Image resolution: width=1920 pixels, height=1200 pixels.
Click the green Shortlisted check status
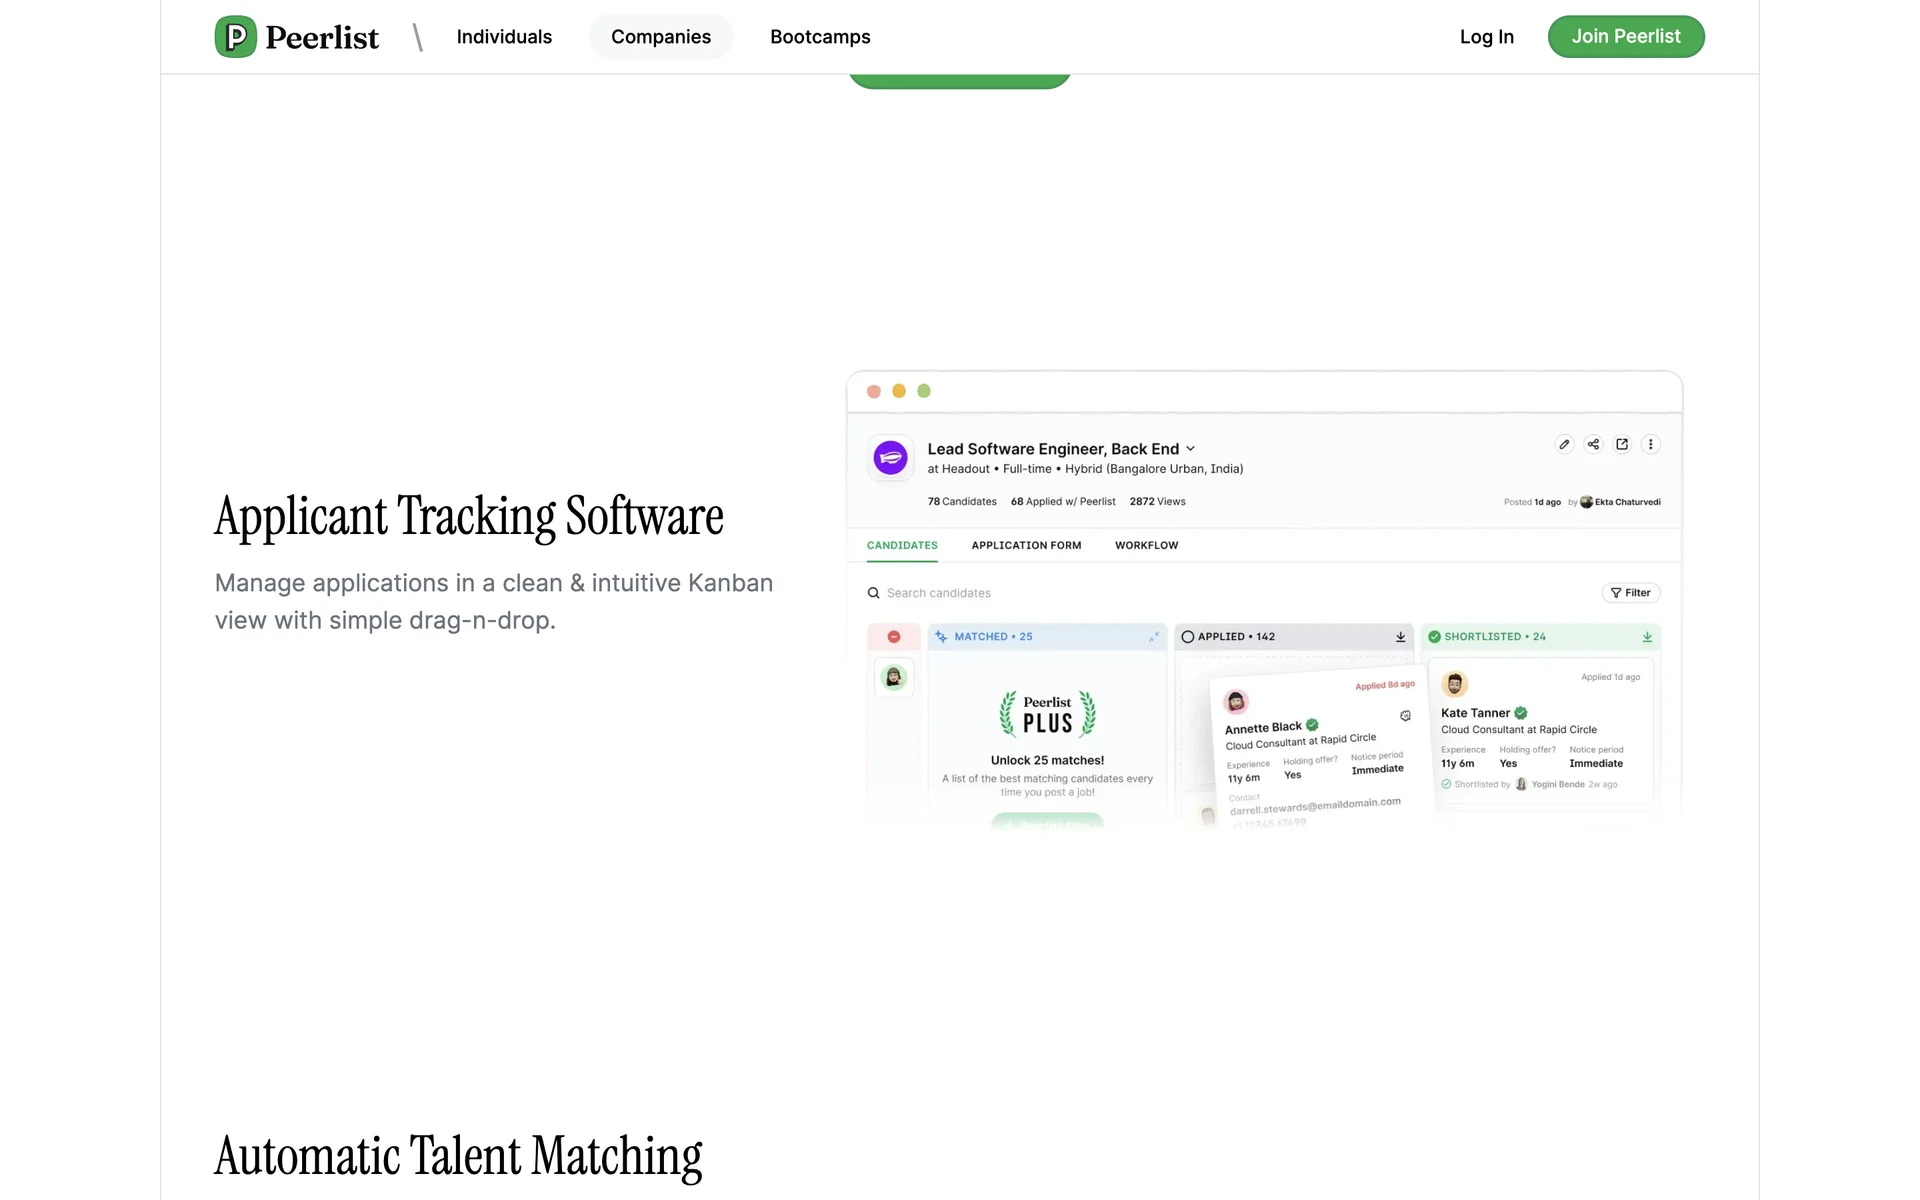pos(1434,637)
